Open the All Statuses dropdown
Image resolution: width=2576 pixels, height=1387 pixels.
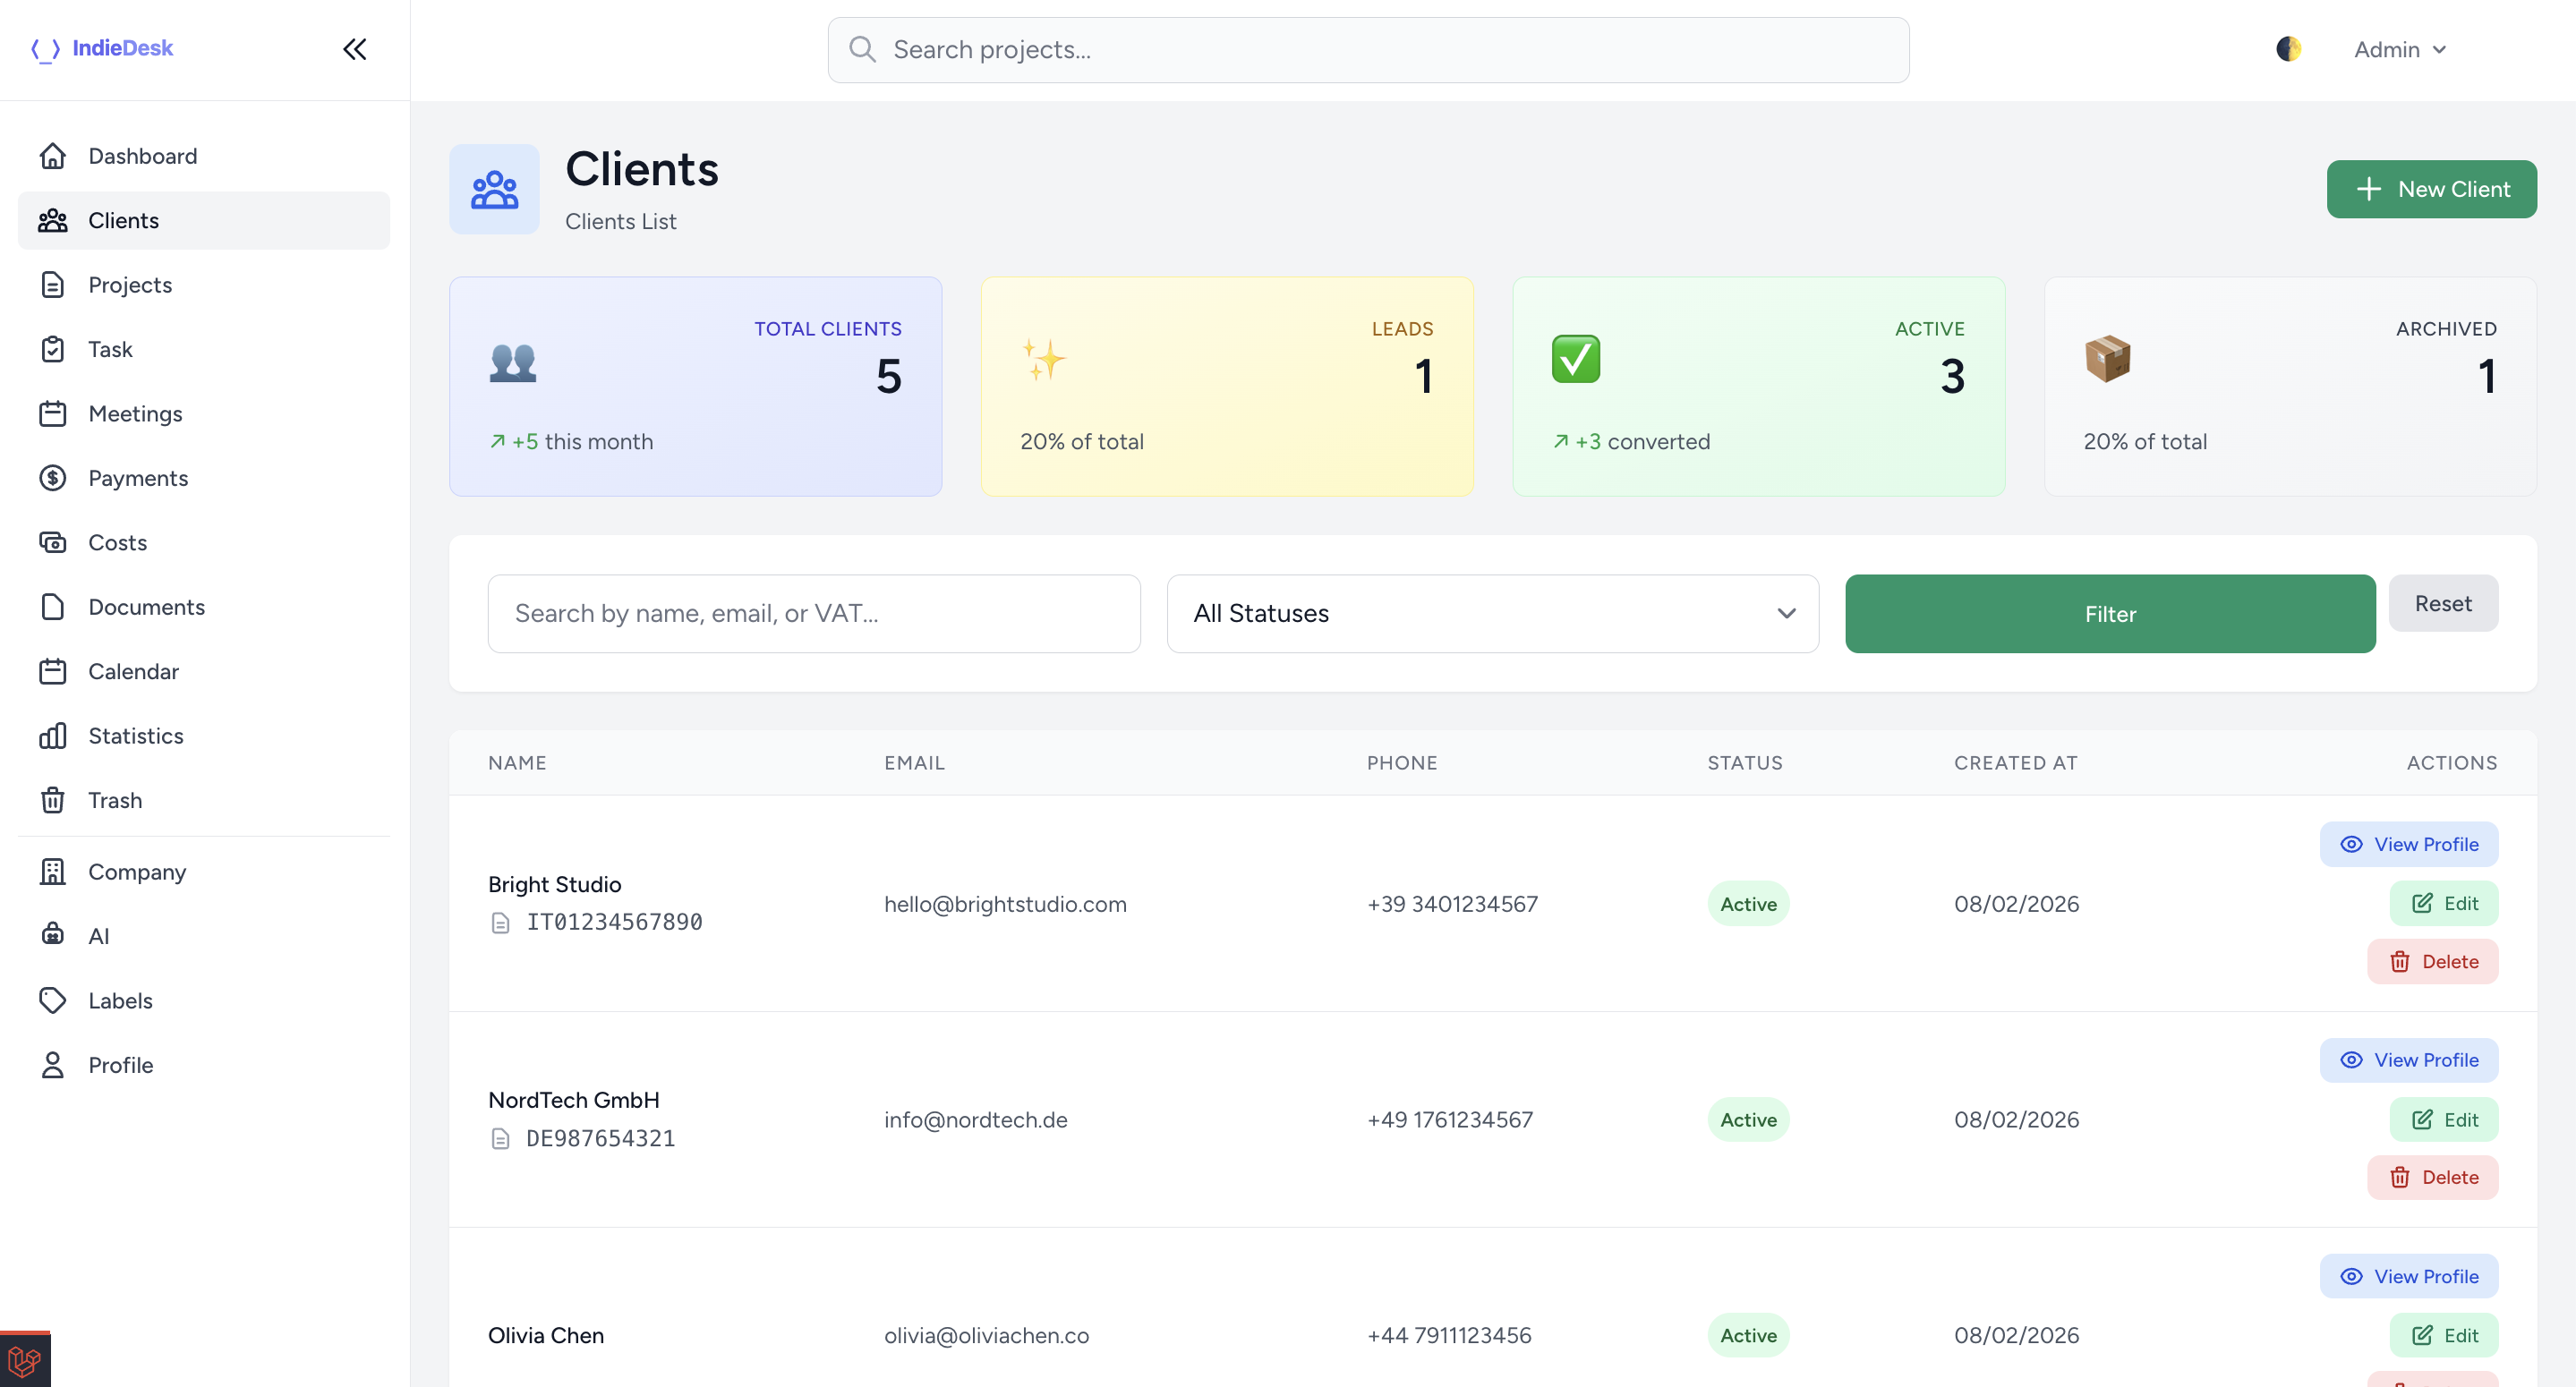[x=1491, y=613]
